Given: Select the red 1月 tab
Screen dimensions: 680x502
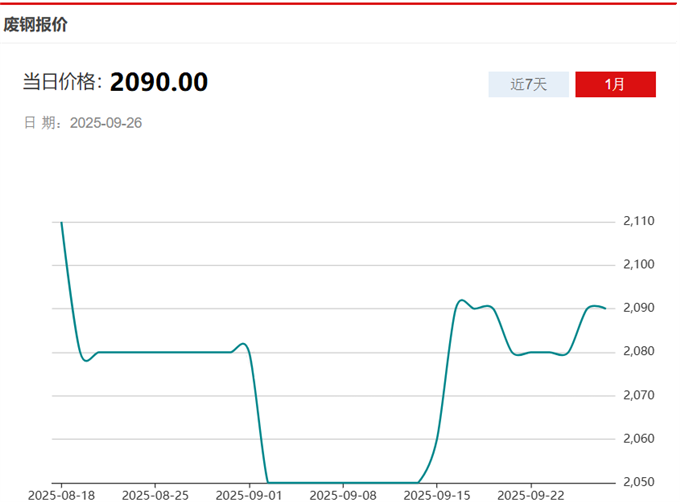Looking at the screenshot, I should (615, 85).
